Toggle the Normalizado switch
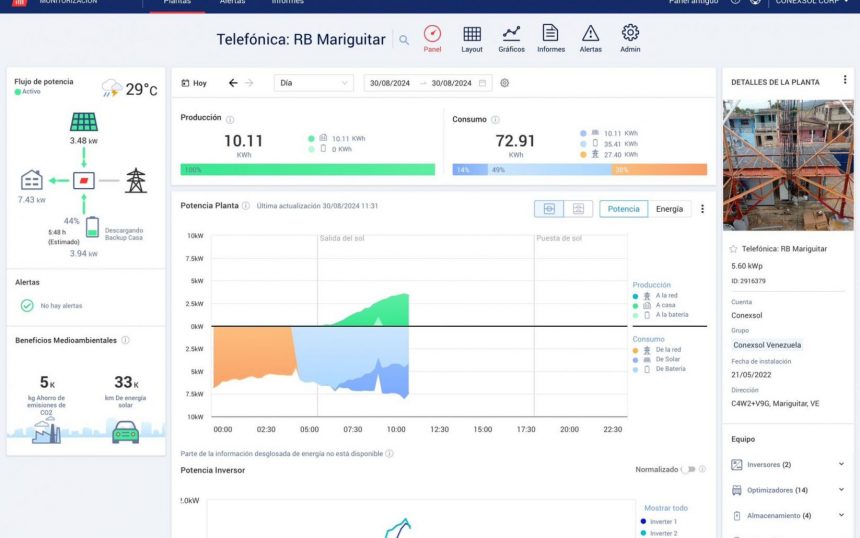860x538 pixels. click(688, 469)
